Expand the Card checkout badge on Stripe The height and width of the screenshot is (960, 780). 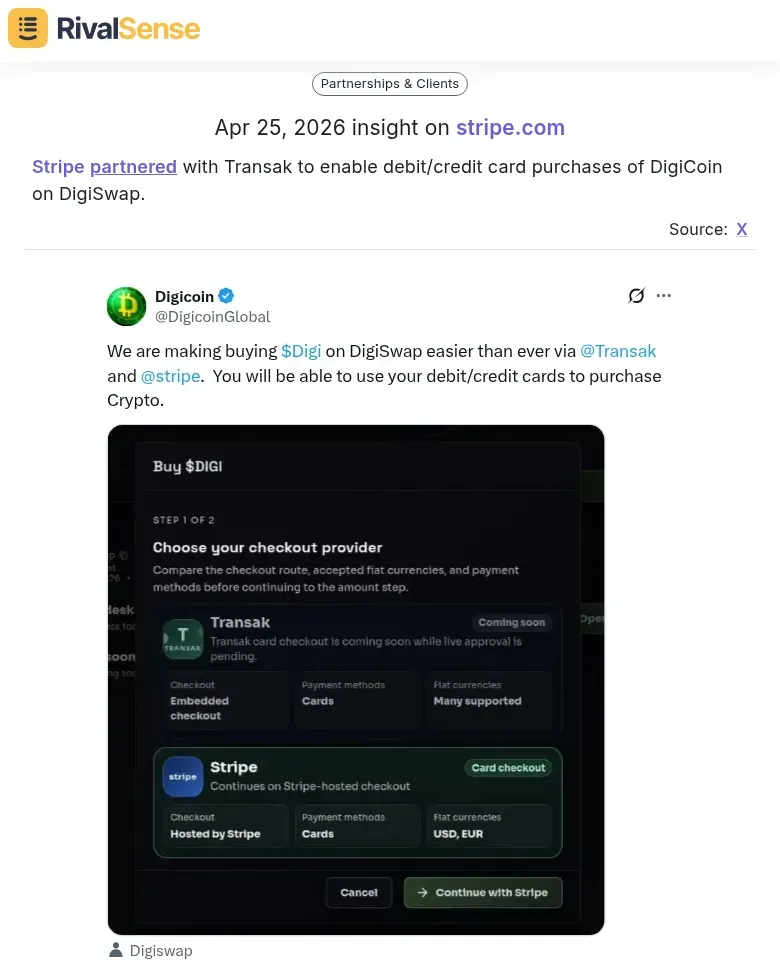click(x=508, y=767)
